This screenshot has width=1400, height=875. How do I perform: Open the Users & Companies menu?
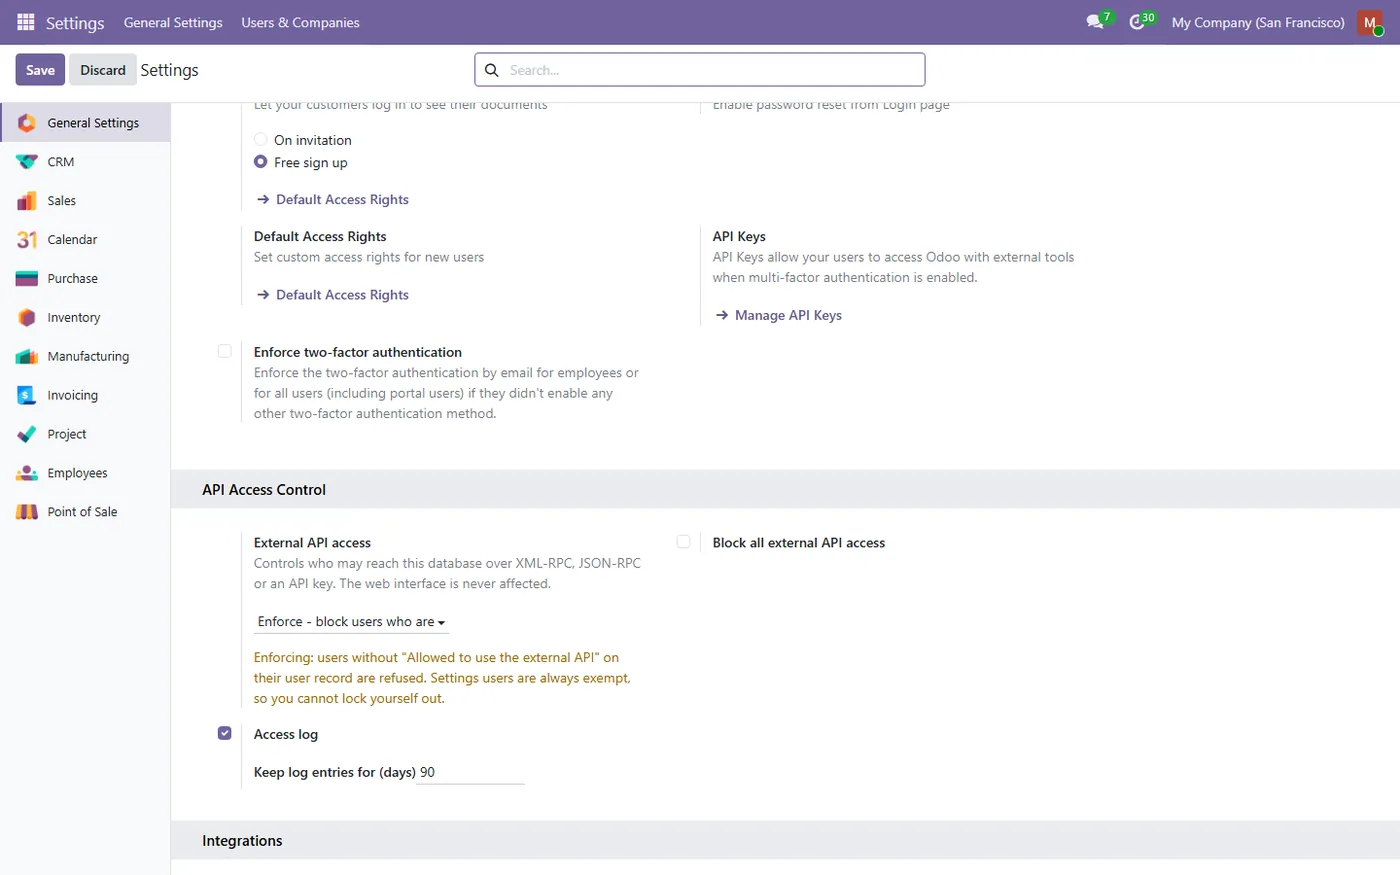tap(300, 22)
